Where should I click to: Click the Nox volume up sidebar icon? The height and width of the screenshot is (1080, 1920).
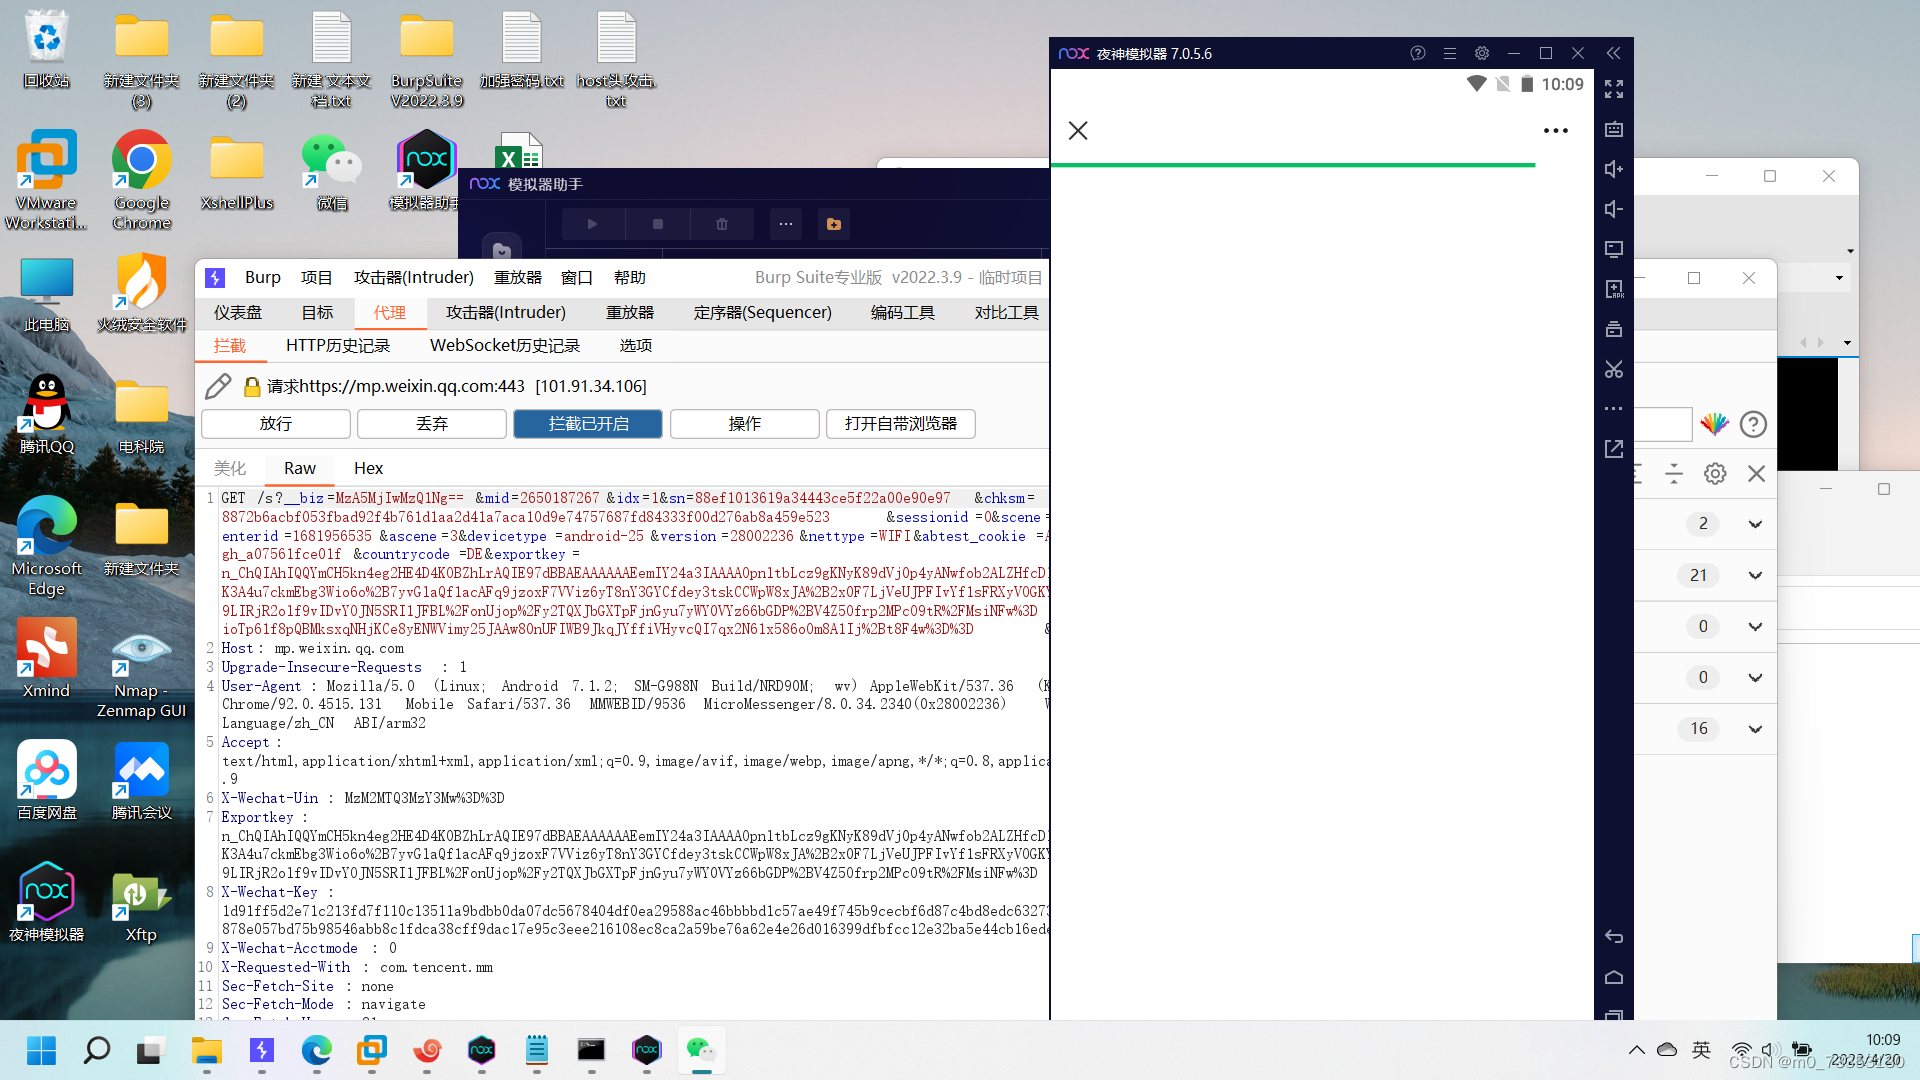point(1613,169)
